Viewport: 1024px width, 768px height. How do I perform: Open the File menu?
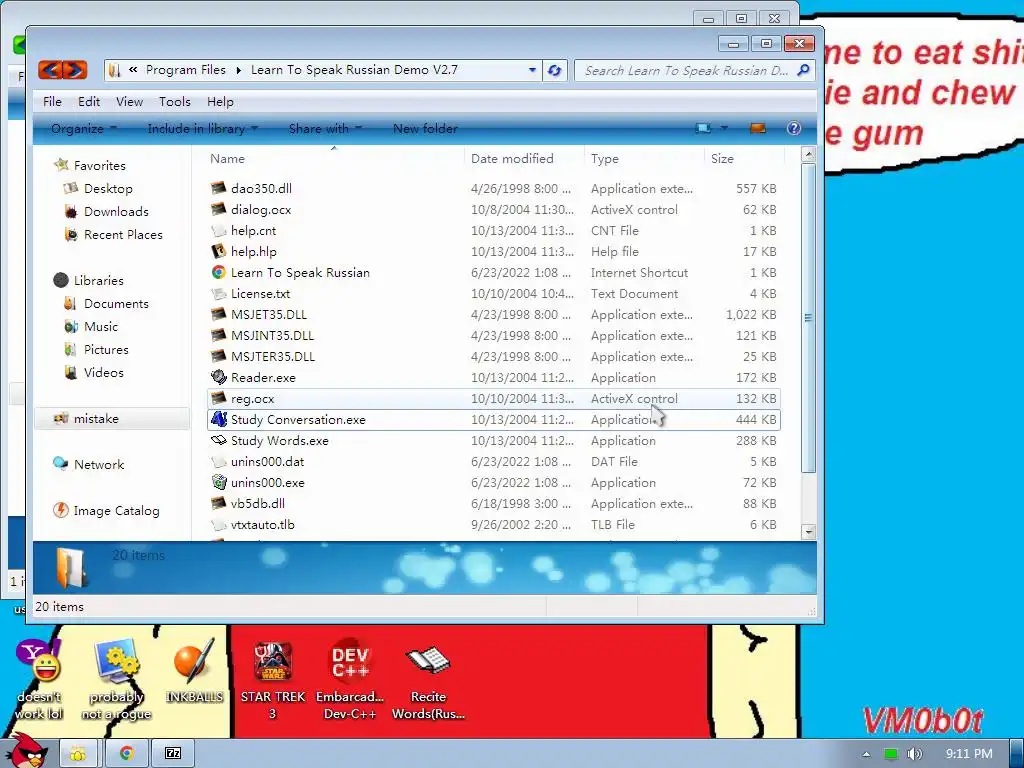(x=52, y=102)
